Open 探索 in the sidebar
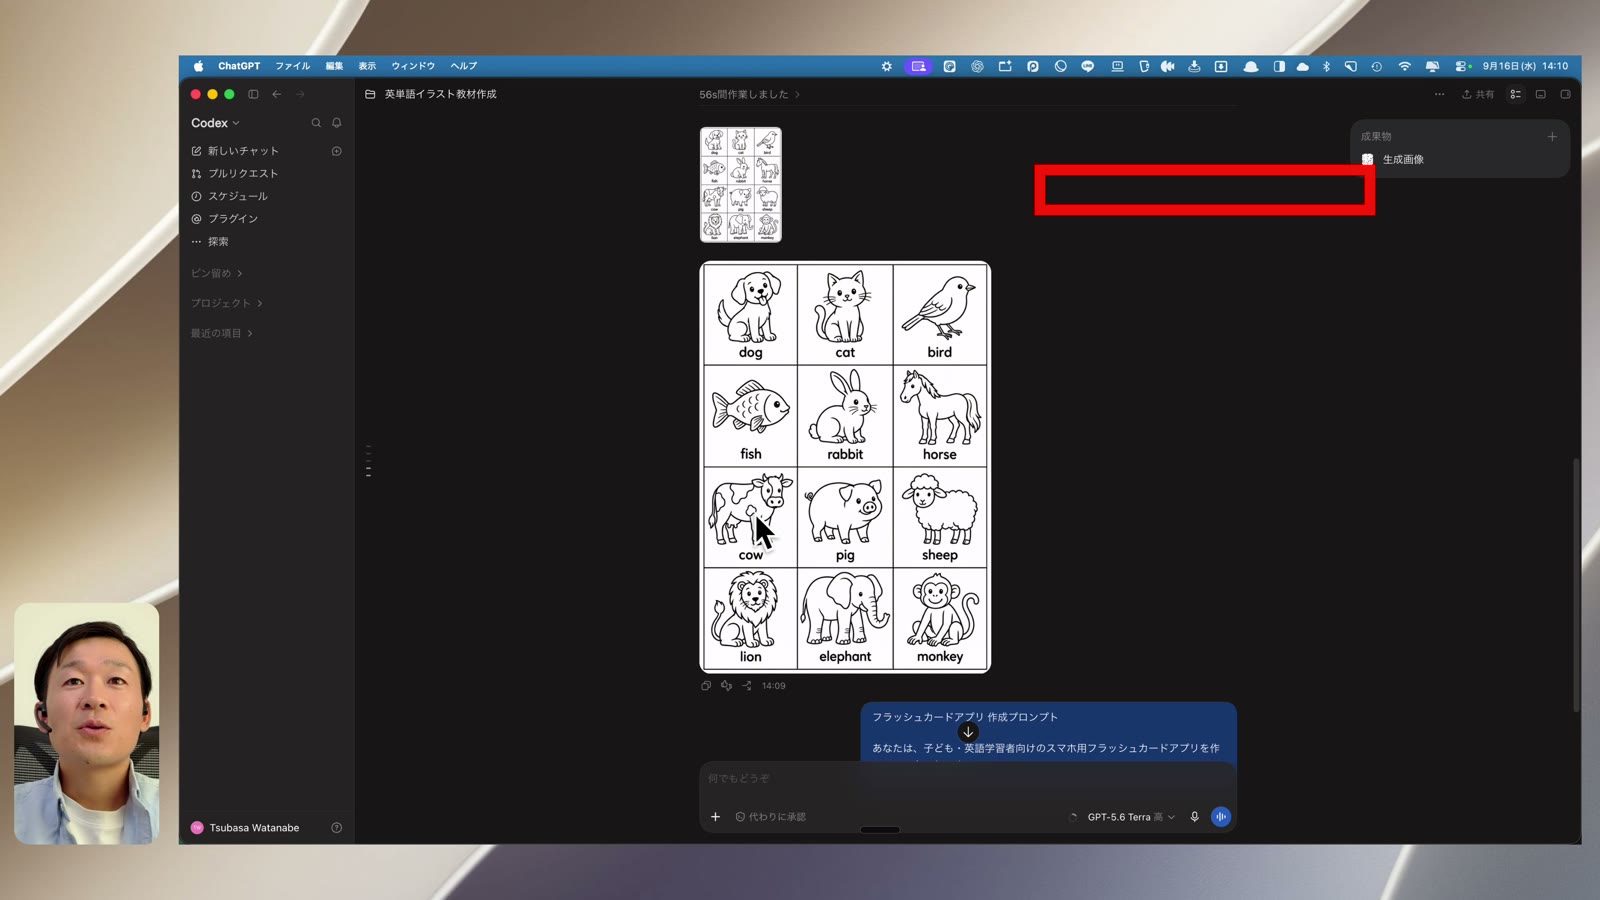1600x900 pixels. point(218,241)
